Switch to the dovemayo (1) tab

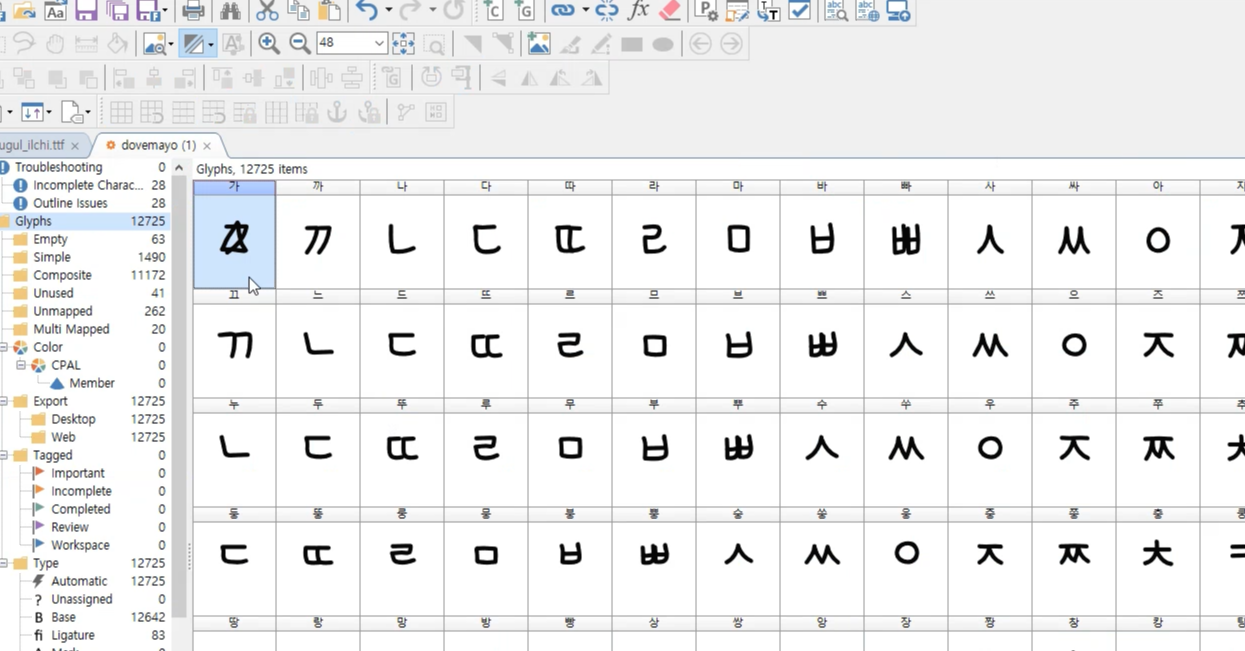[158, 145]
